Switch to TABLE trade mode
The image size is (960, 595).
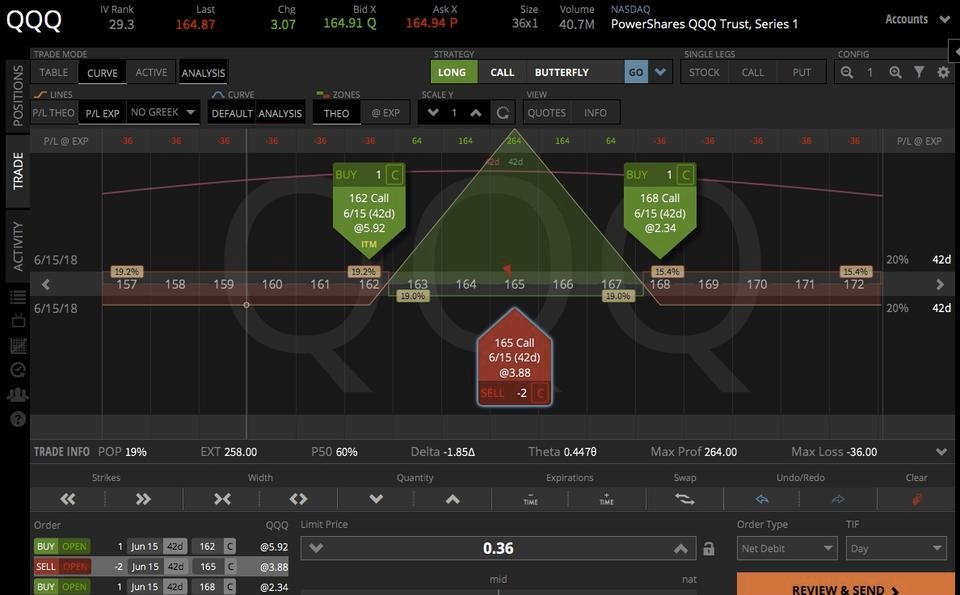click(x=54, y=72)
